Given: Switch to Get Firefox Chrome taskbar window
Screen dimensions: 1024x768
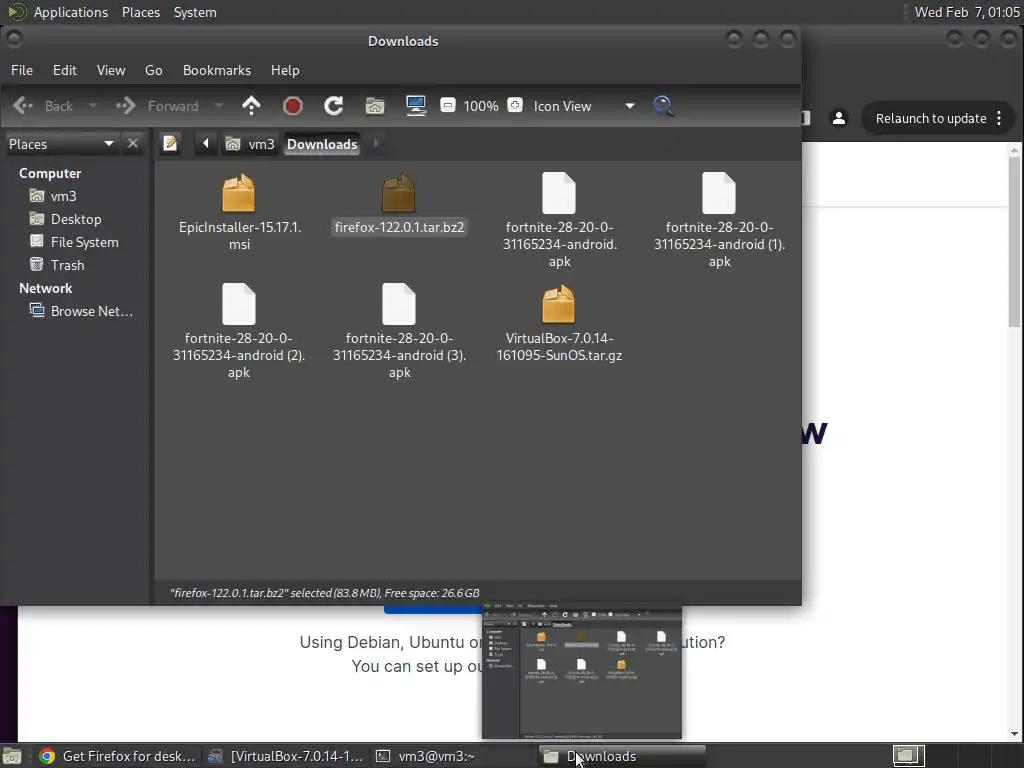Looking at the screenshot, I should tap(118, 756).
